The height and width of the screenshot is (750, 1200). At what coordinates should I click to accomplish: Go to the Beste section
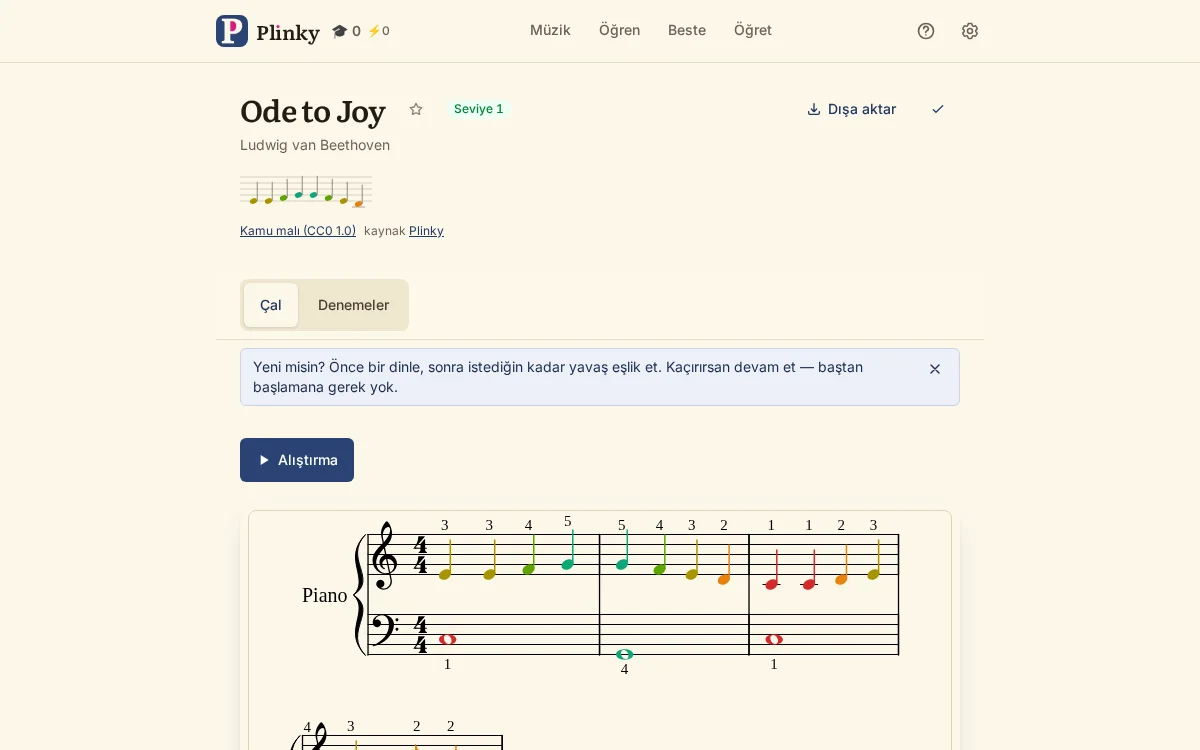(687, 30)
